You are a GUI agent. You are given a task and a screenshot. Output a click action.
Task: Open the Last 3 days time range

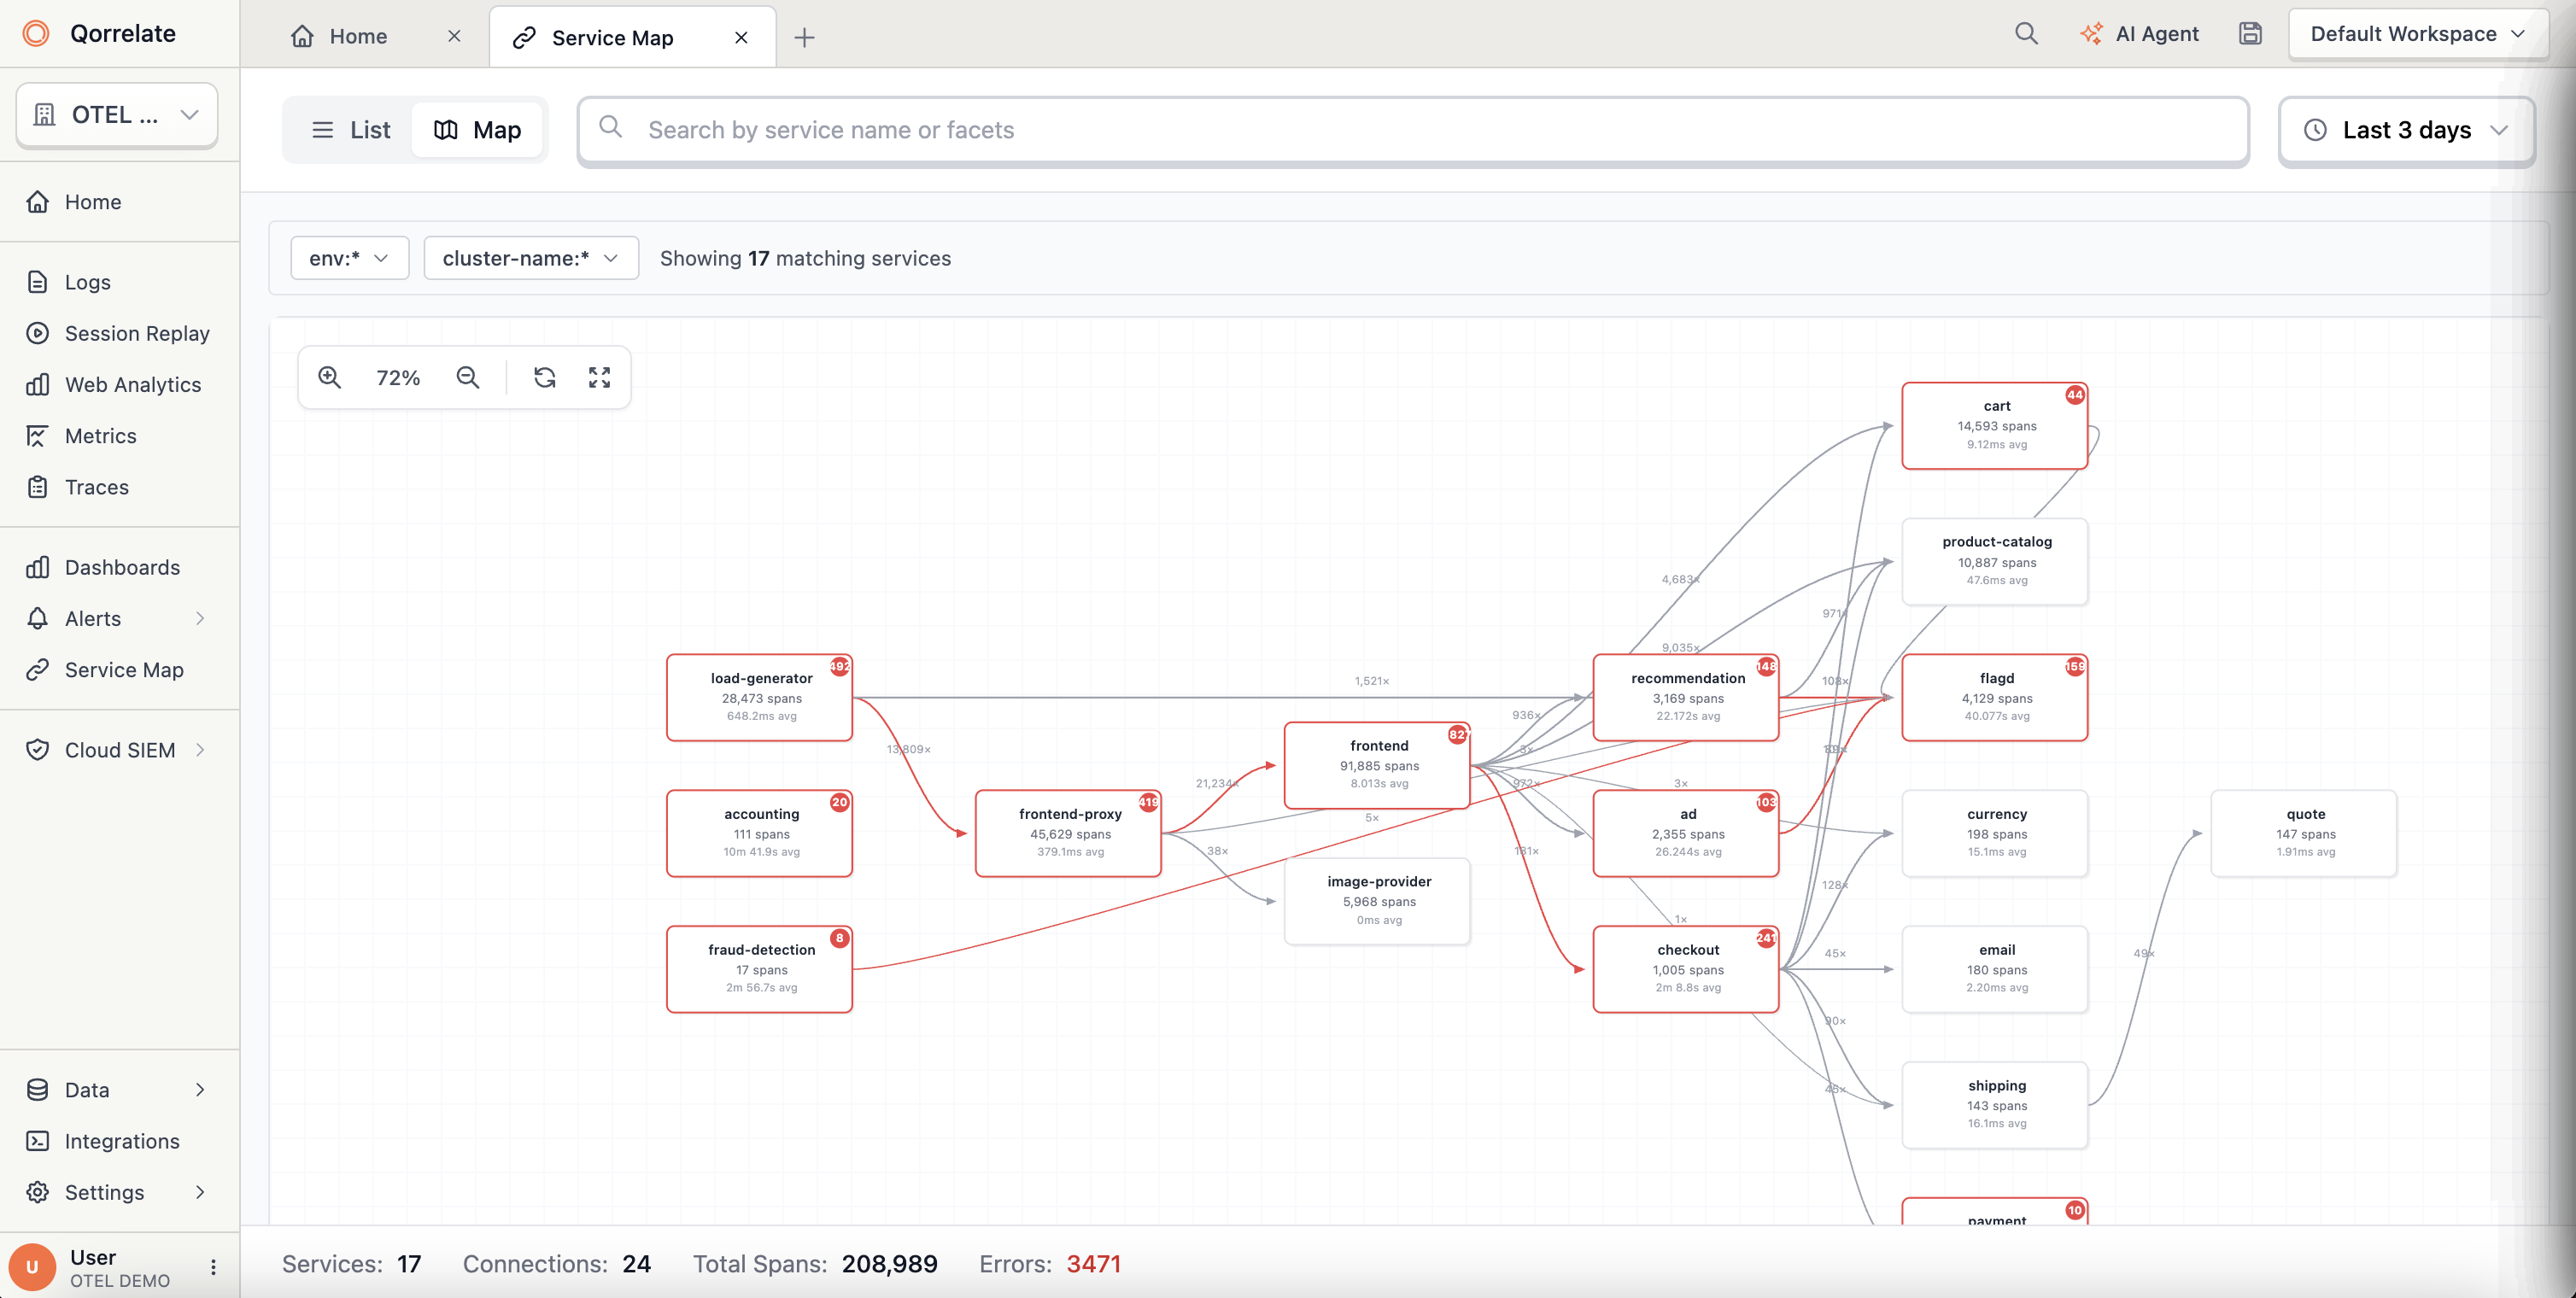[2405, 130]
